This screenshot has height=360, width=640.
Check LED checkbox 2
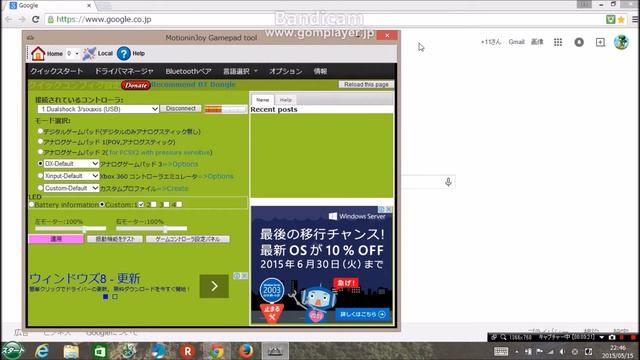click(153, 204)
